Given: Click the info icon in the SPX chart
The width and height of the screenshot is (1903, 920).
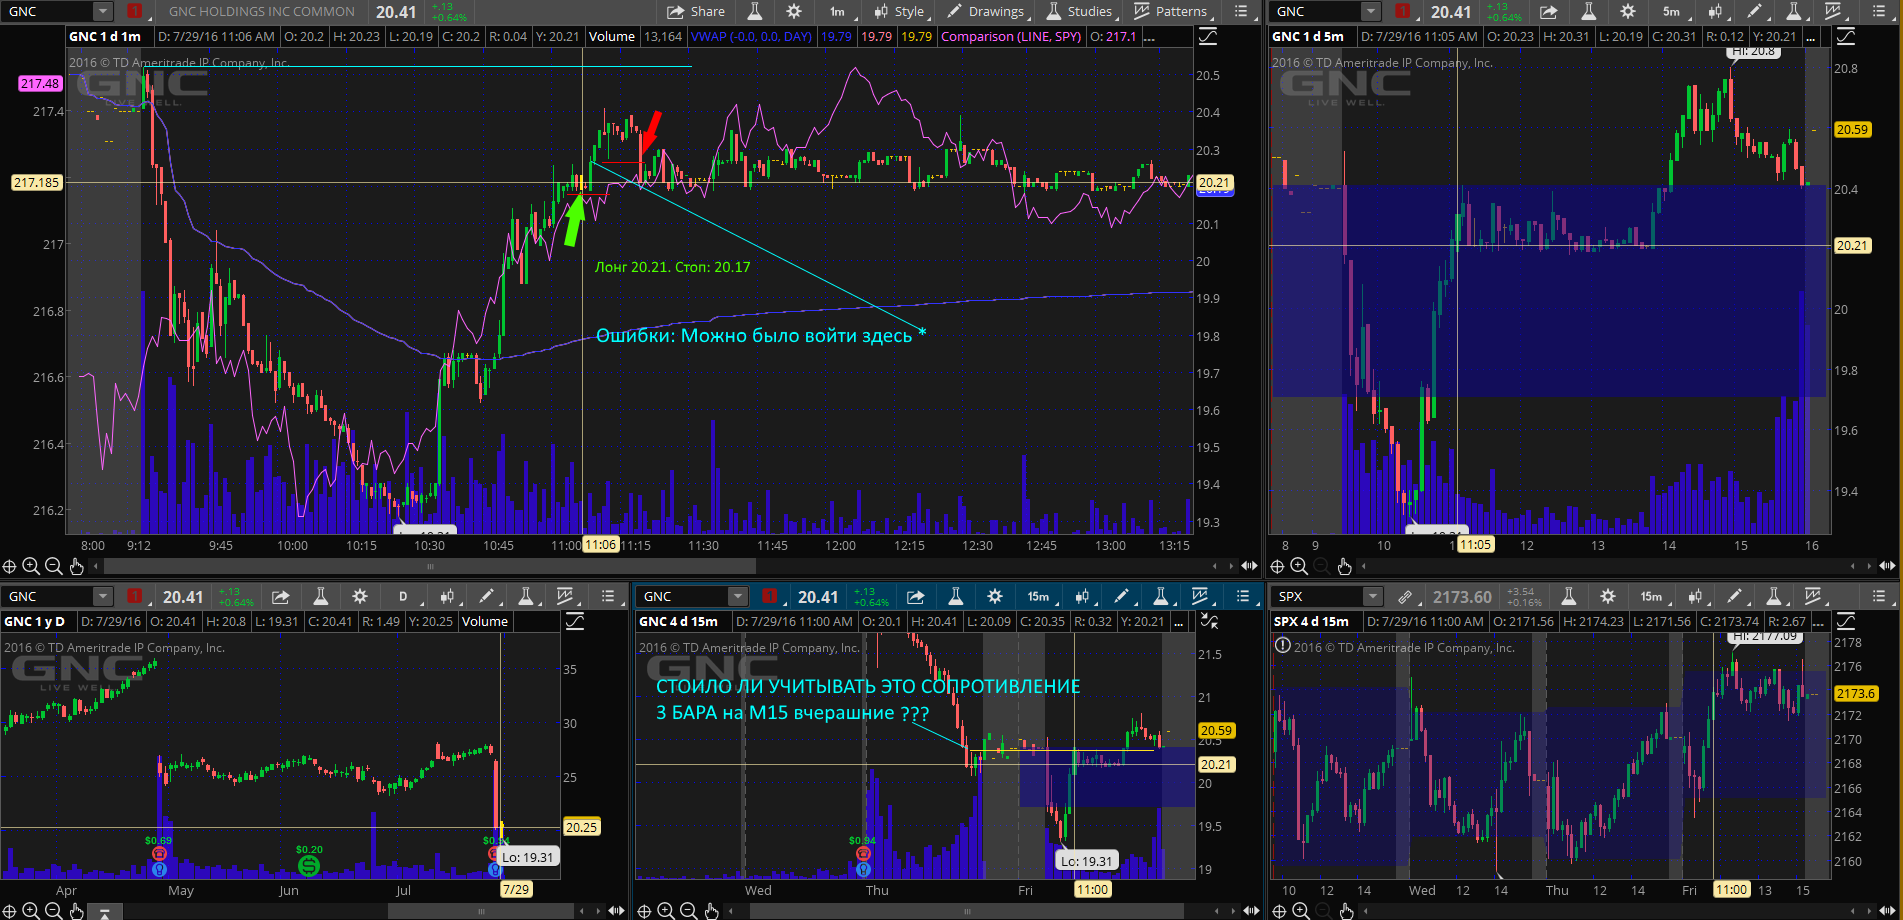Looking at the screenshot, I should point(1282,645).
